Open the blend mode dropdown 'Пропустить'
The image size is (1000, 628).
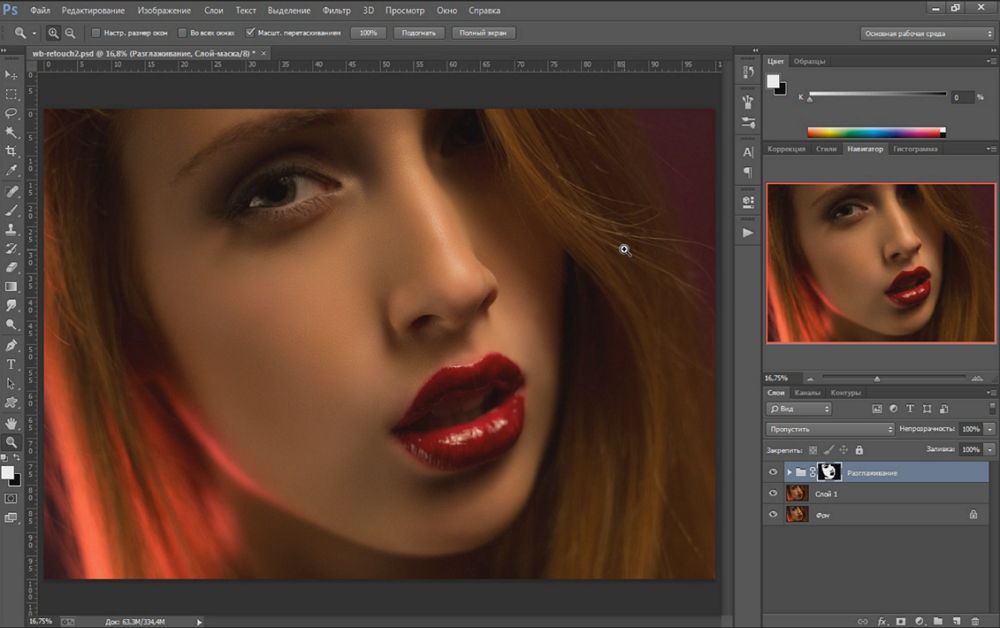coord(830,429)
